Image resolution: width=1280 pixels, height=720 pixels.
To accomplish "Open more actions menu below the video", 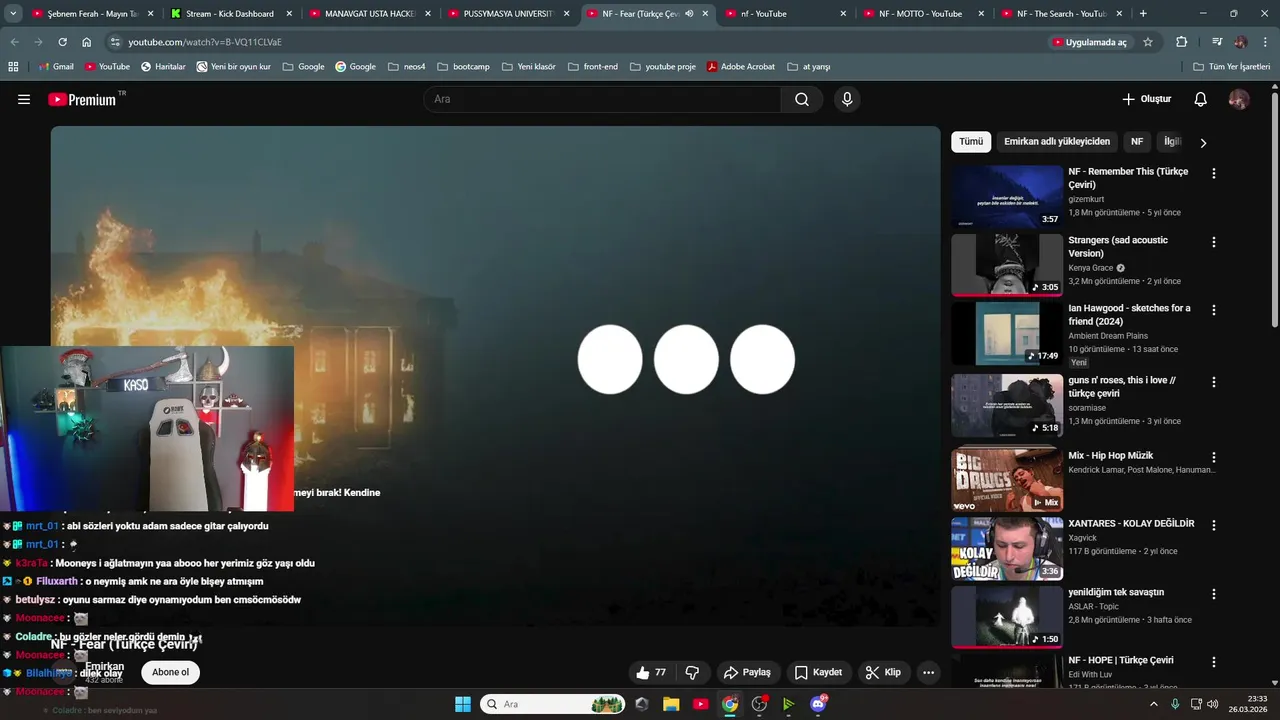I will tap(929, 673).
